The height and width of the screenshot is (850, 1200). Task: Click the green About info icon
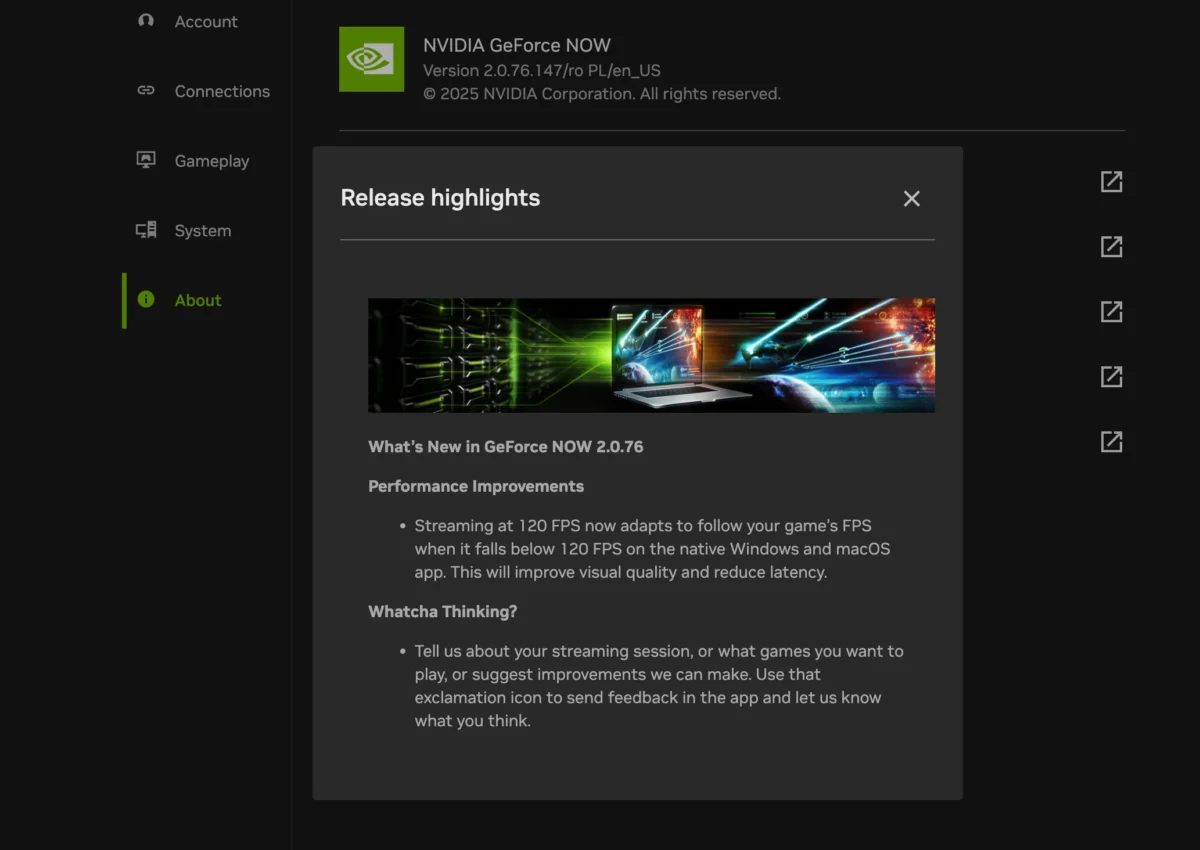pos(146,299)
